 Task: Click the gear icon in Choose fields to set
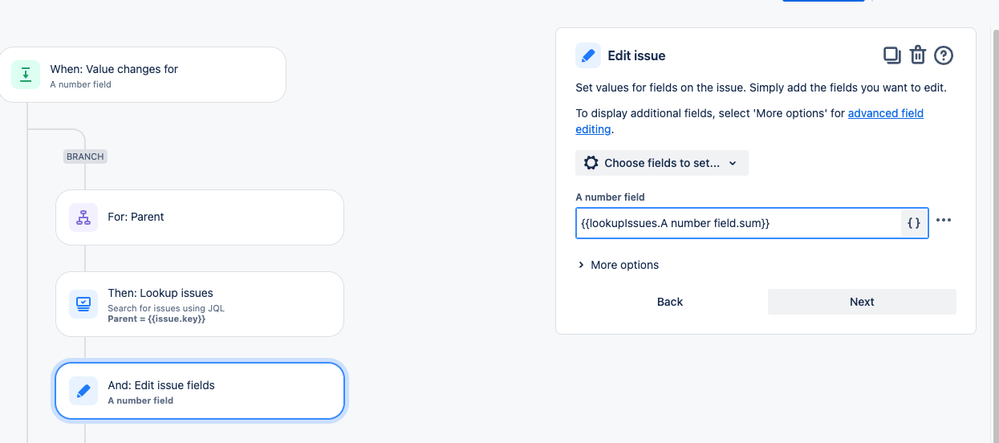(x=591, y=163)
